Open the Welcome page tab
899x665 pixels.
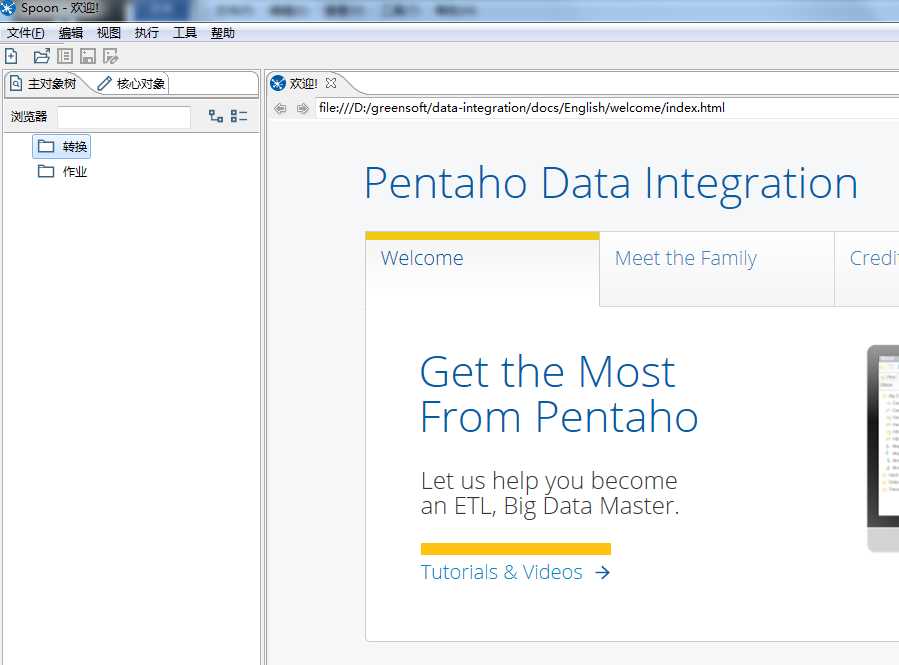pyautogui.click(x=482, y=268)
